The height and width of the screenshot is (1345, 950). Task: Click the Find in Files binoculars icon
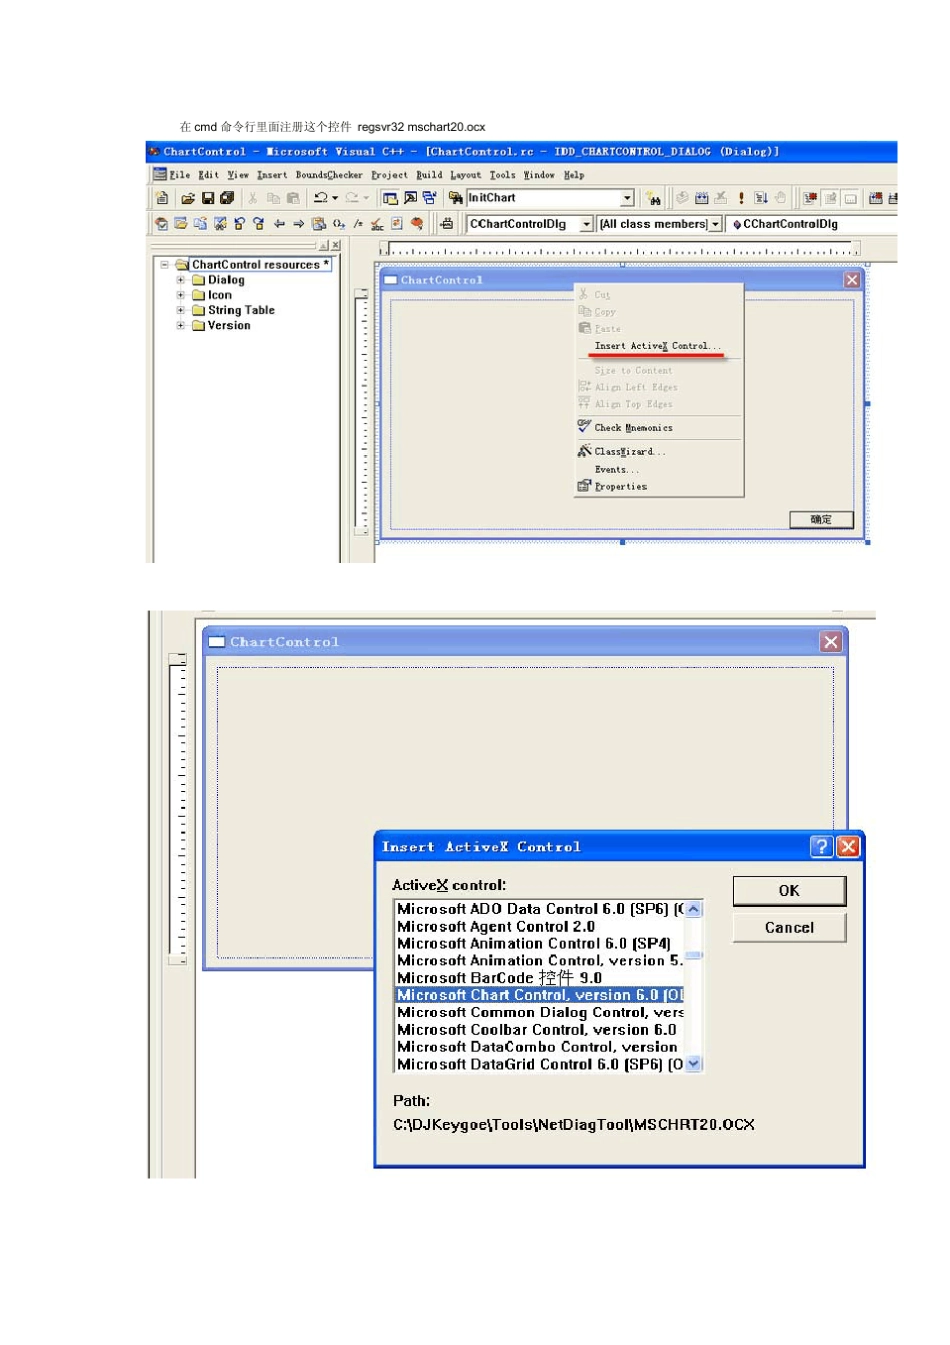pos(455,198)
